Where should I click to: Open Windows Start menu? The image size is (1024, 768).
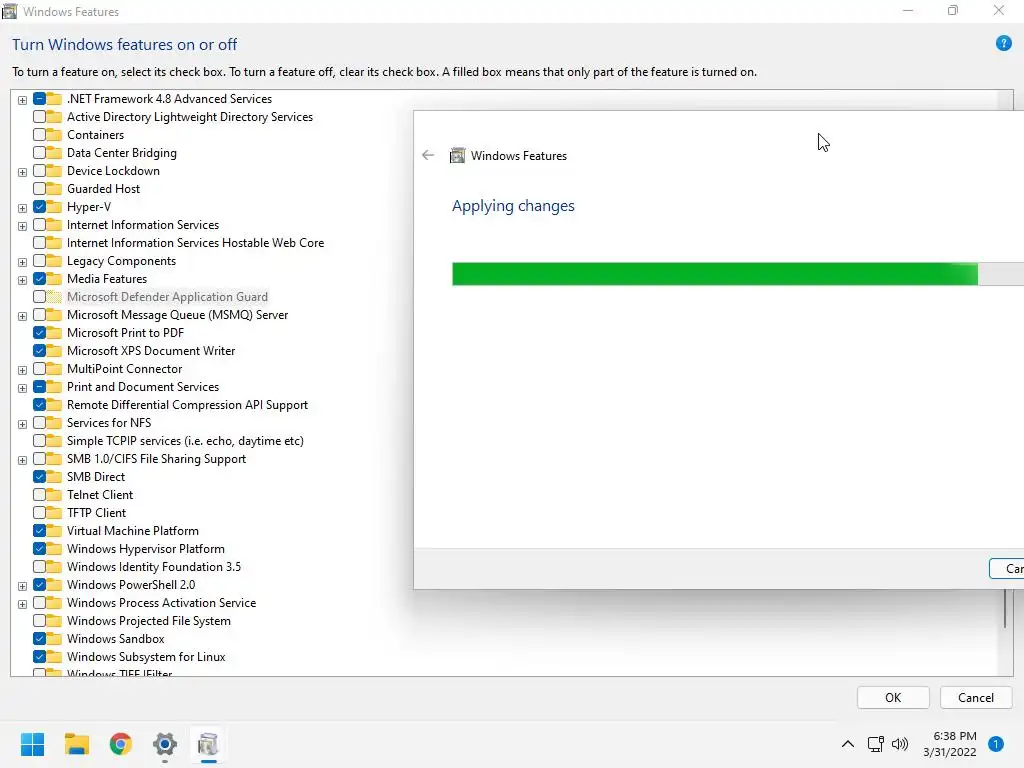coord(32,744)
